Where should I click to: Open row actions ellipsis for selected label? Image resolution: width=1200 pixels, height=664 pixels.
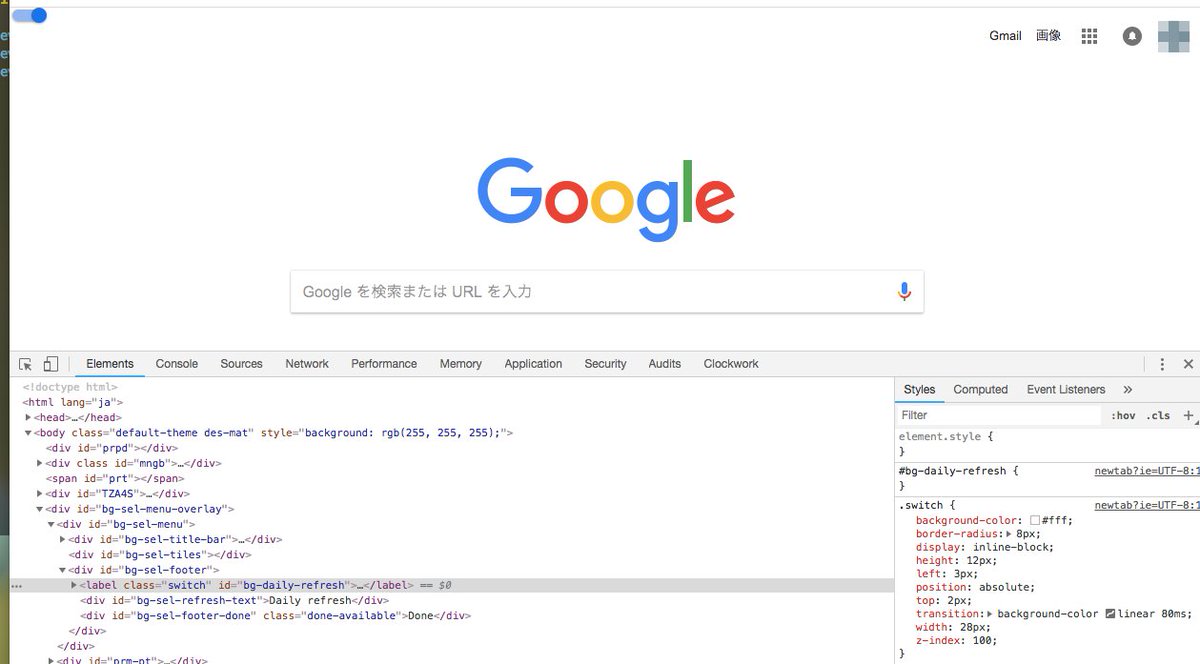16,585
